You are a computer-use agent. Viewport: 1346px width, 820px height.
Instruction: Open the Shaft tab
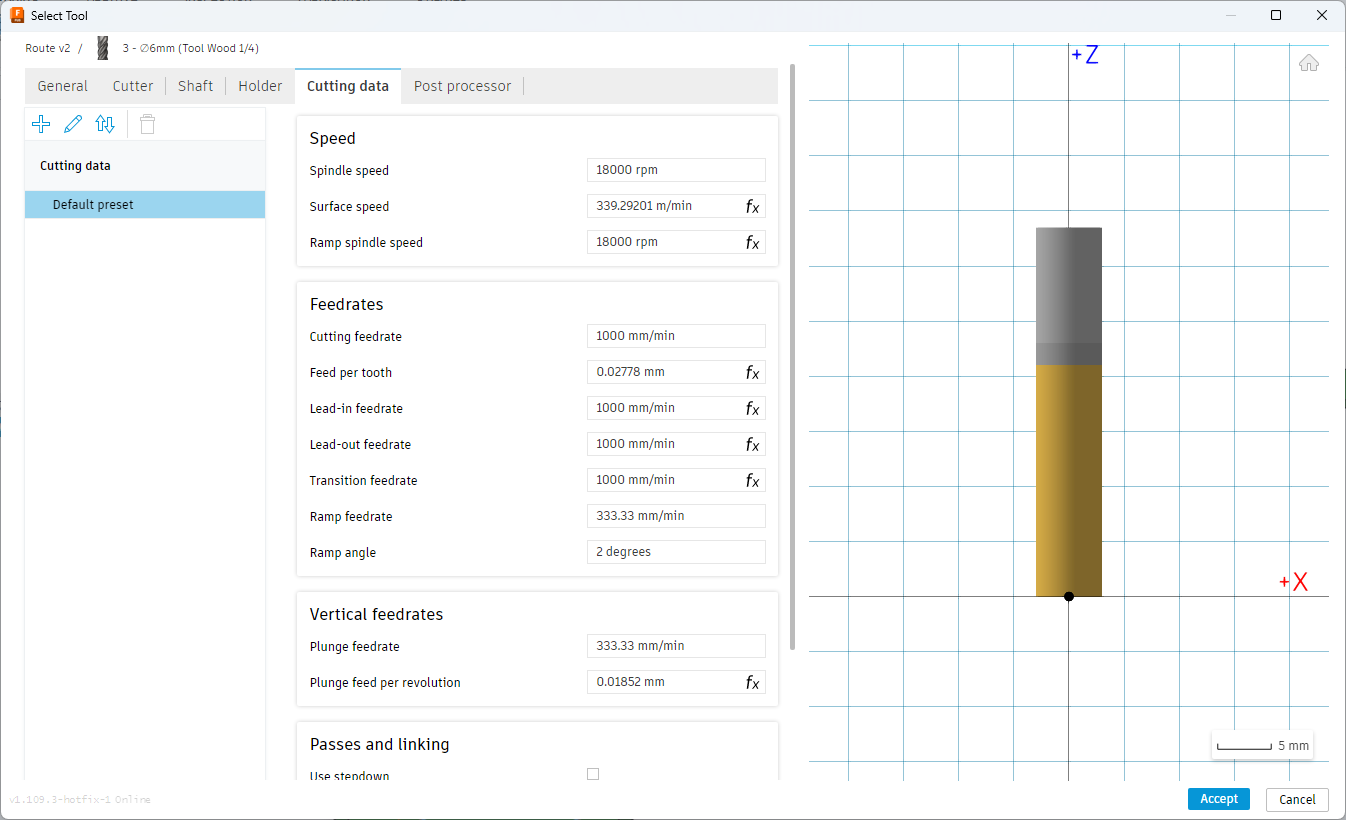click(x=196, y=86)
